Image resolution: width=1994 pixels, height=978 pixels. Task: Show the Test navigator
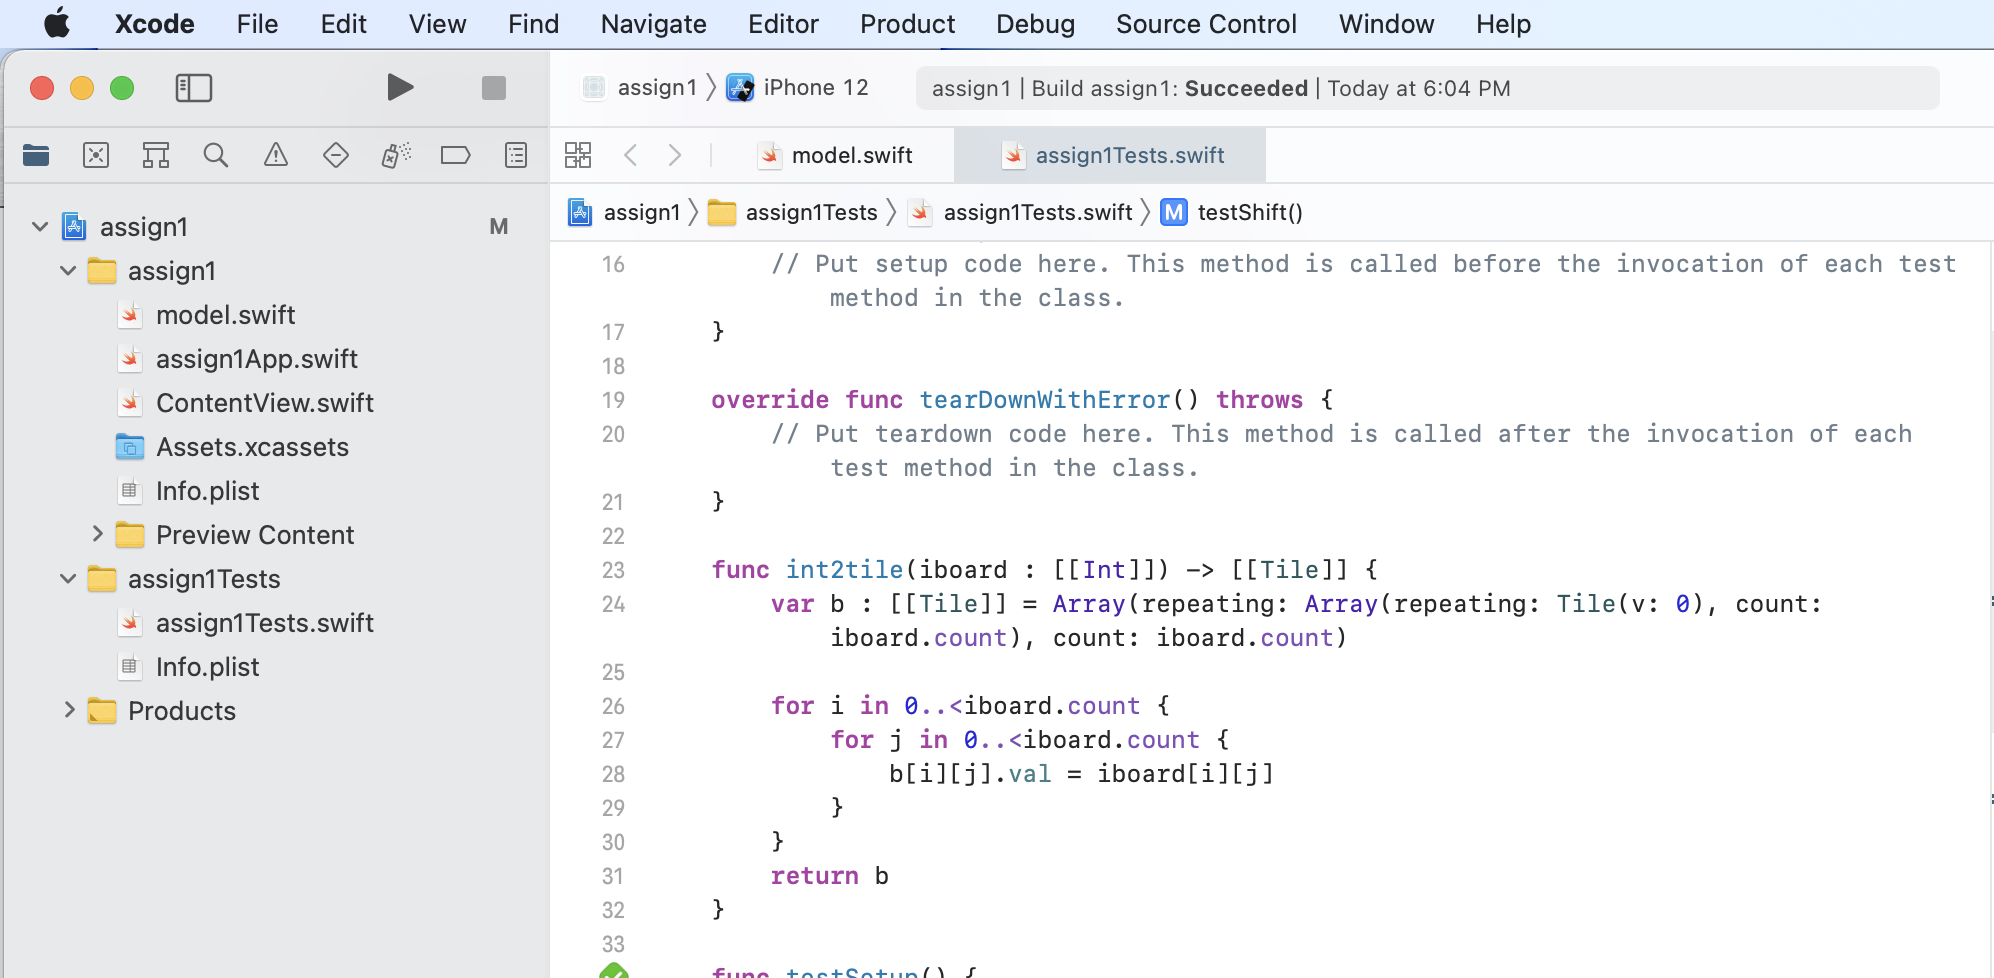[x=336, y=155]
